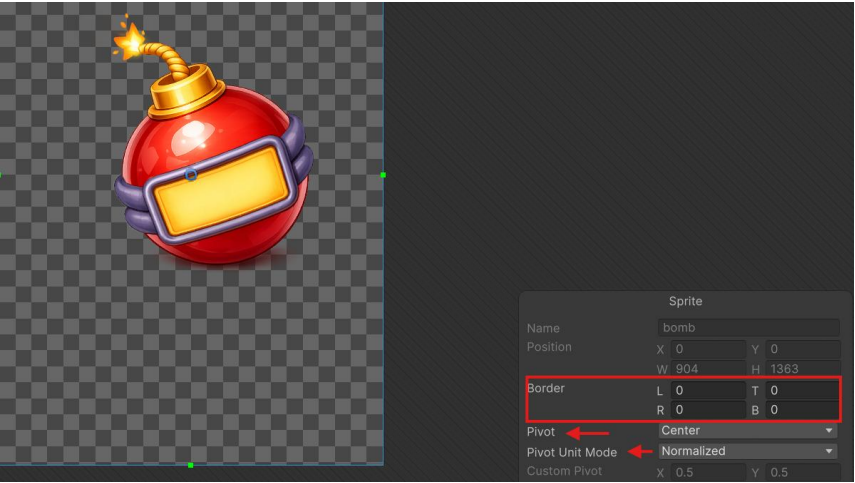Click the Border R input field

708,410
